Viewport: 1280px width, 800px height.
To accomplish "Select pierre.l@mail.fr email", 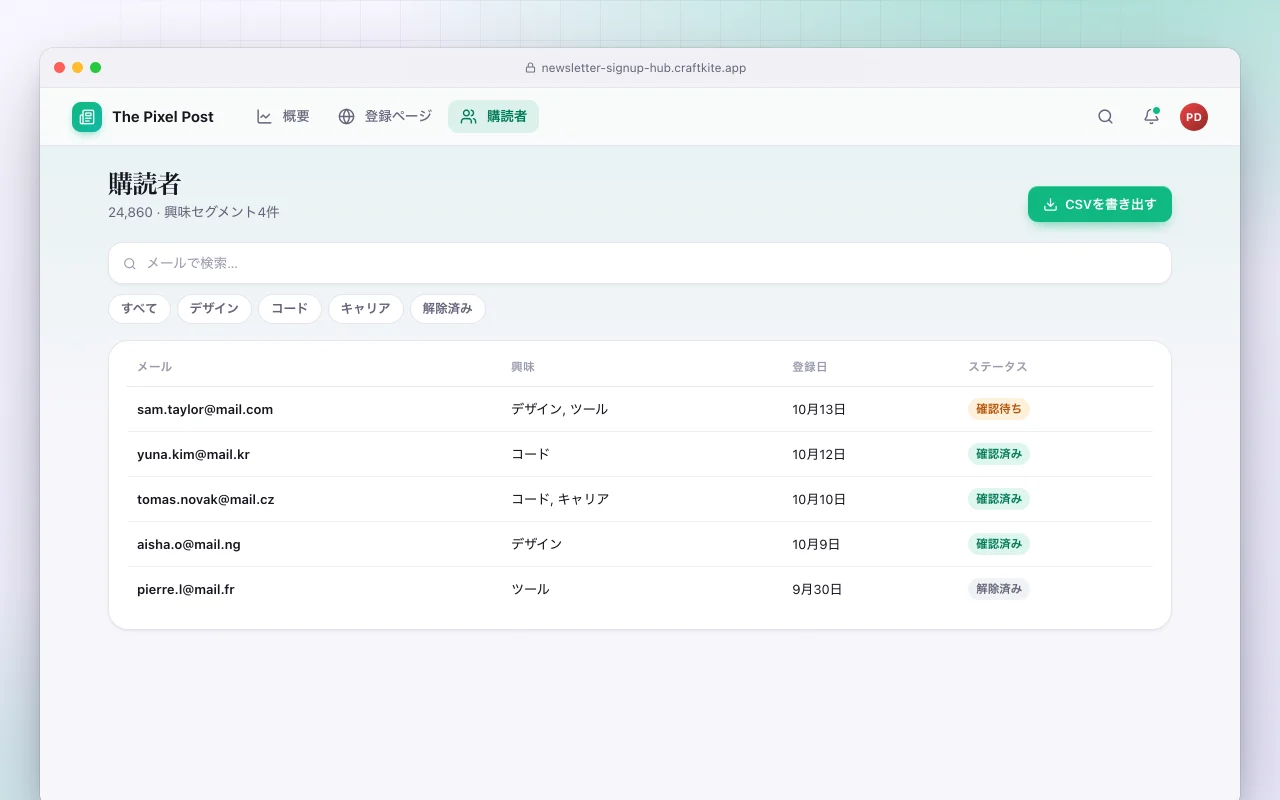I will [x=186, y=589].
